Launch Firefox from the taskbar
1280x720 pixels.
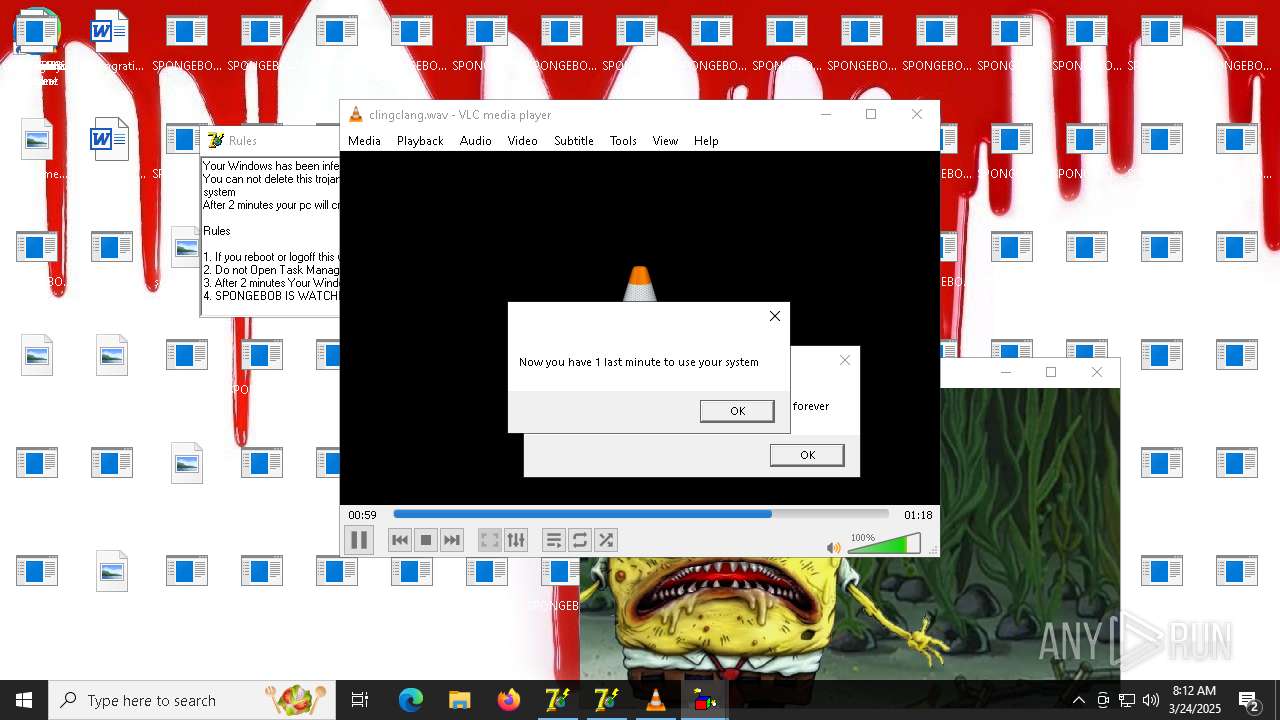coord(509,700)
